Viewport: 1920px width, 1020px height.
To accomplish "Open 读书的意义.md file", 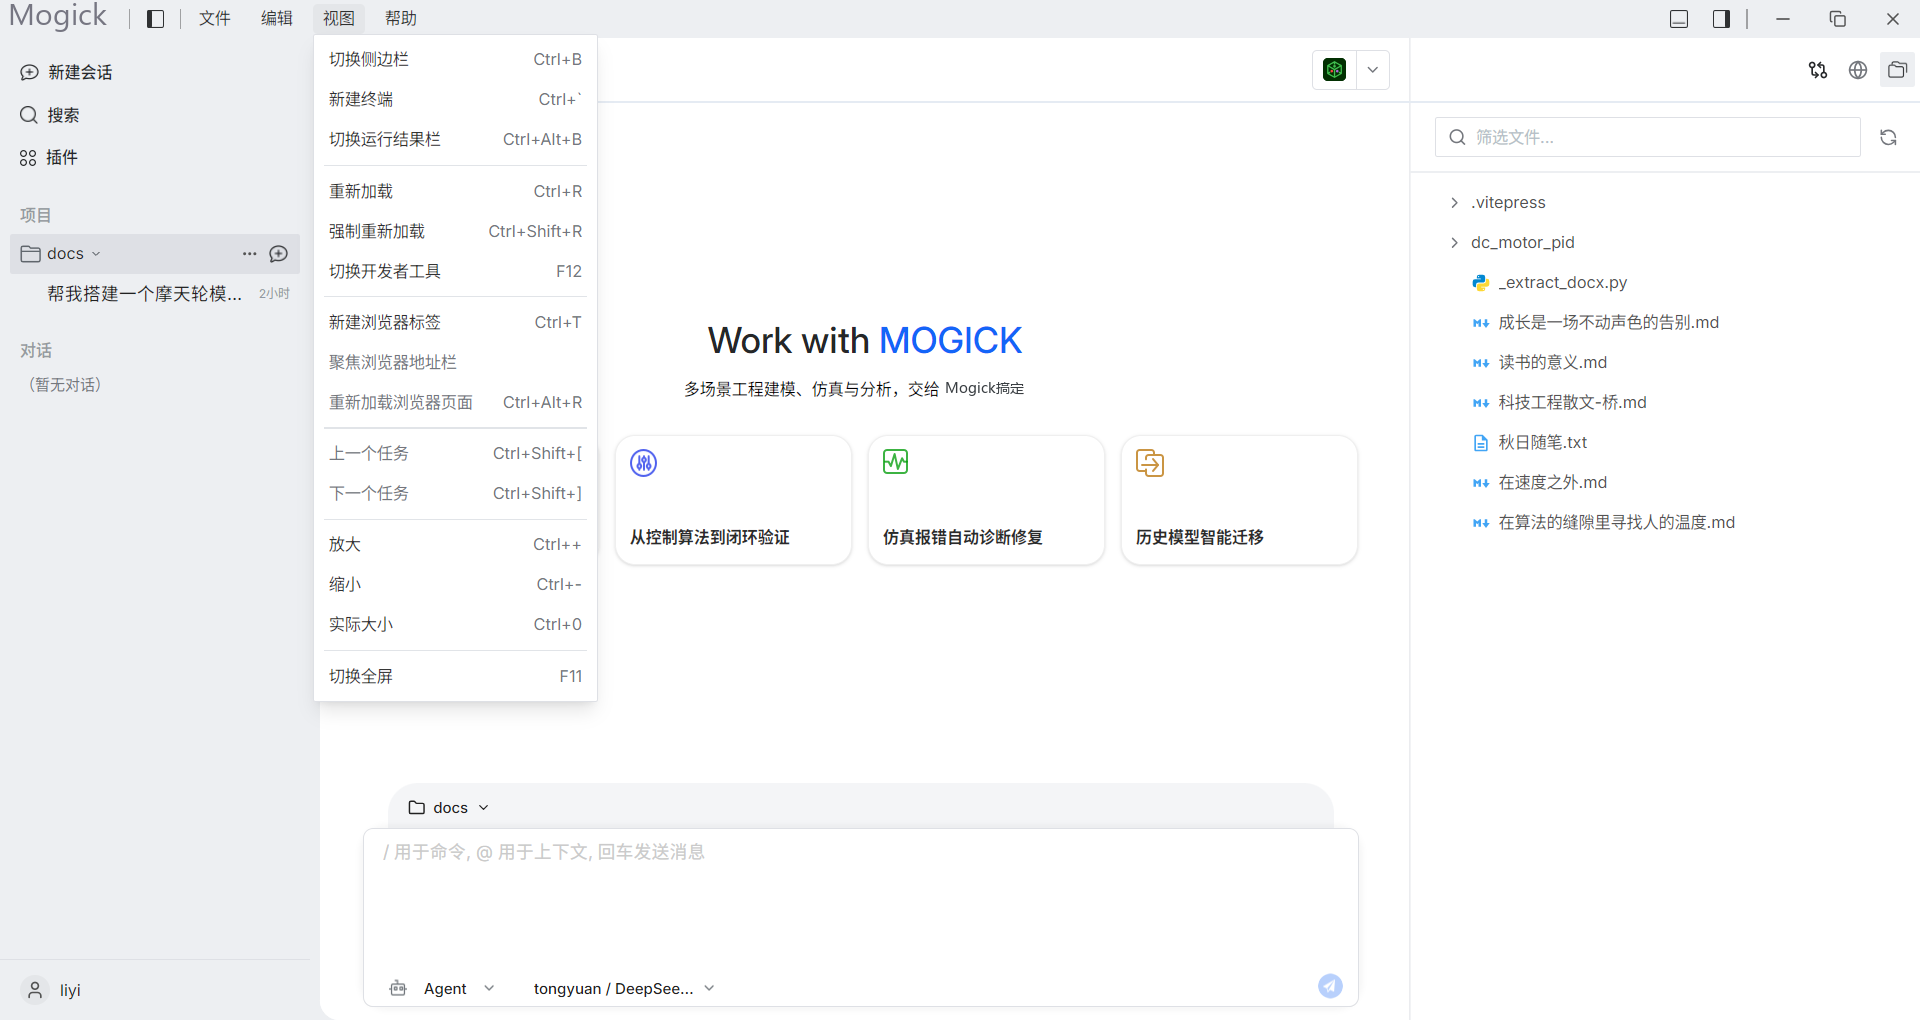I will click(x=1539, y=362).
